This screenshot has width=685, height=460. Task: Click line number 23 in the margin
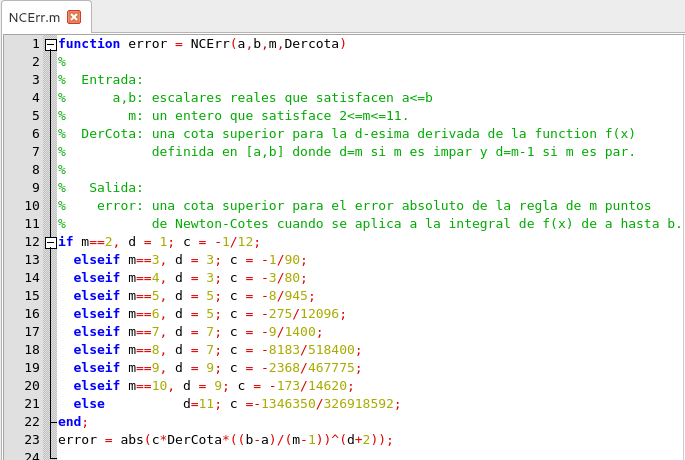point(32,439)
